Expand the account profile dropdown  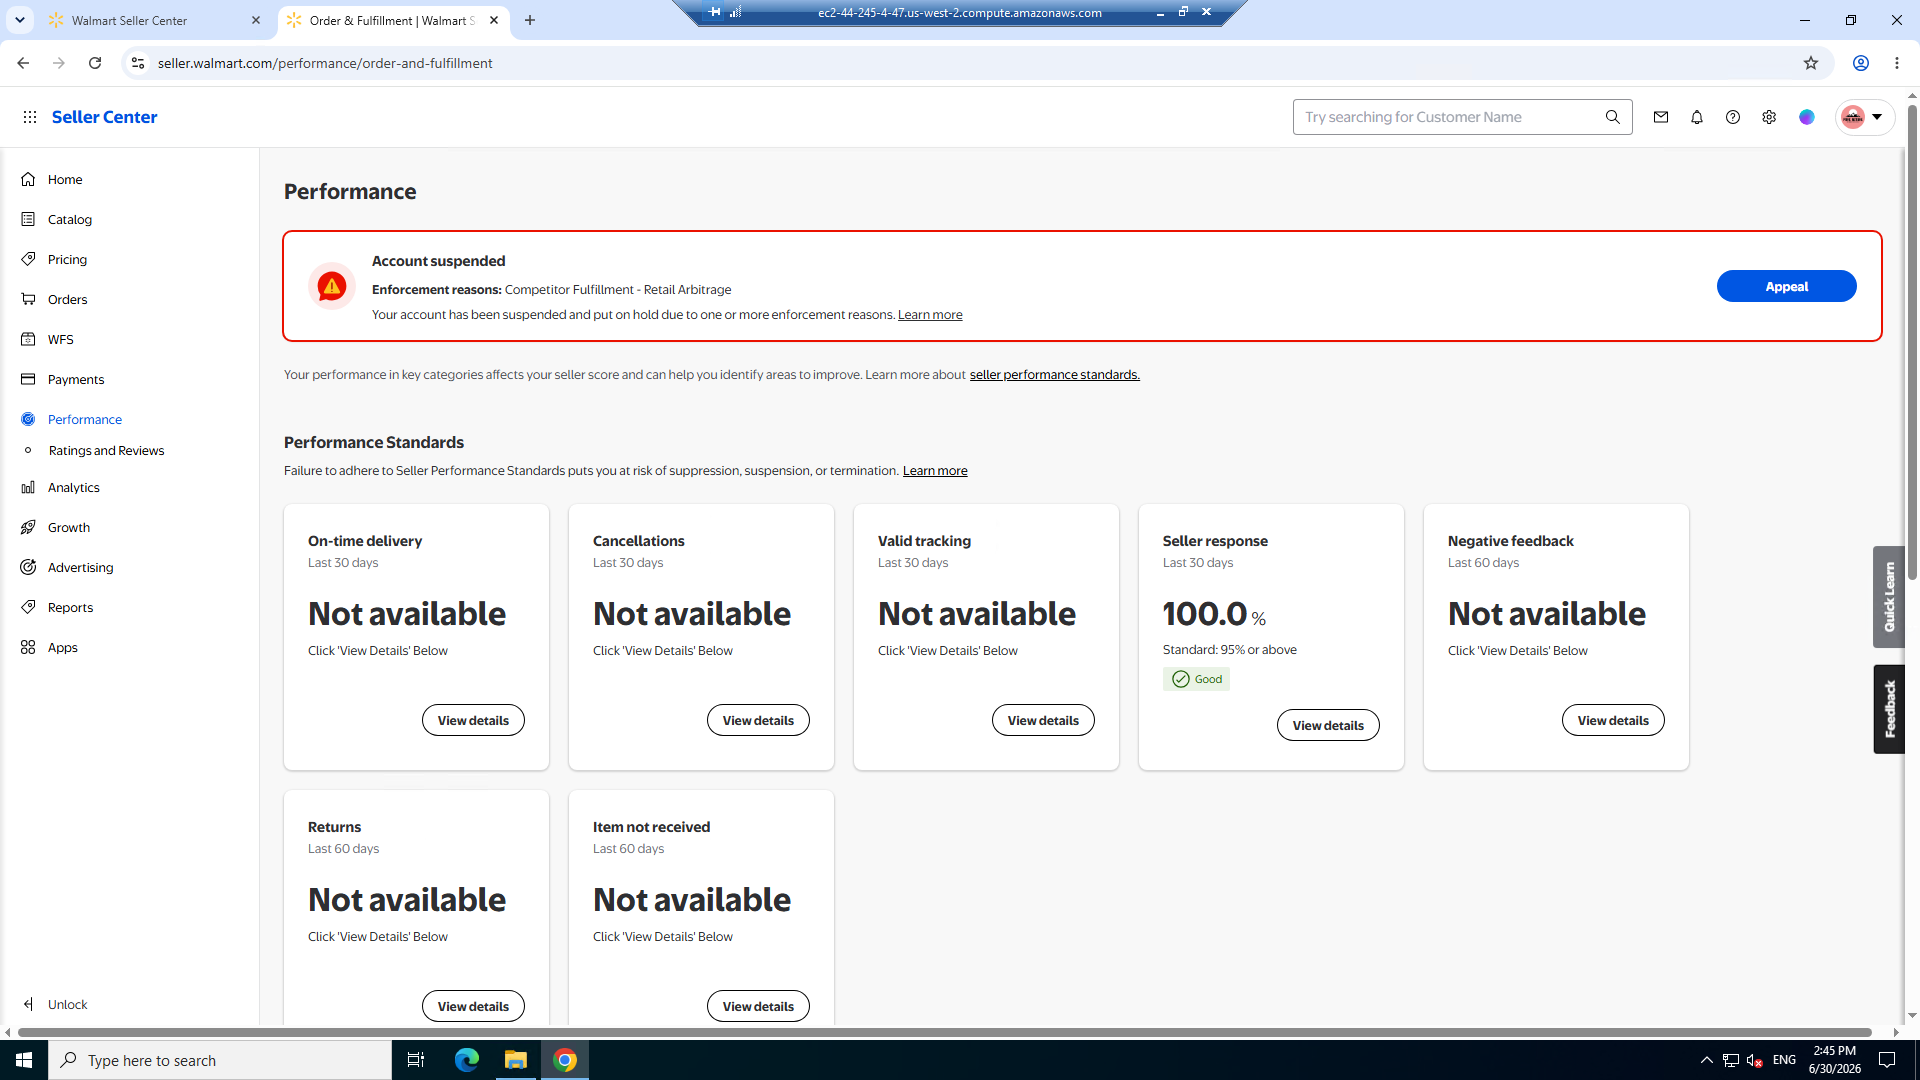(x=1864, y=117)
